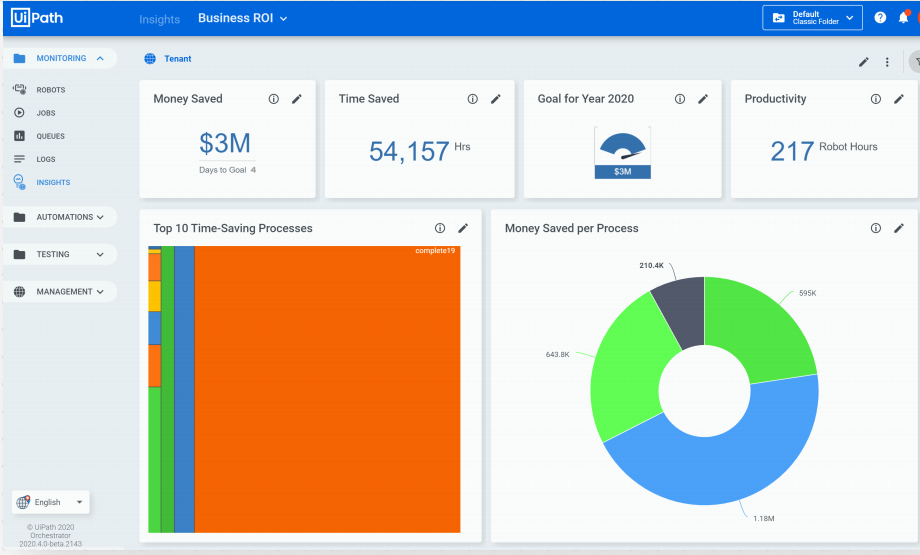Expand the Testing section

pyautogui.click(x=100, y=255)
